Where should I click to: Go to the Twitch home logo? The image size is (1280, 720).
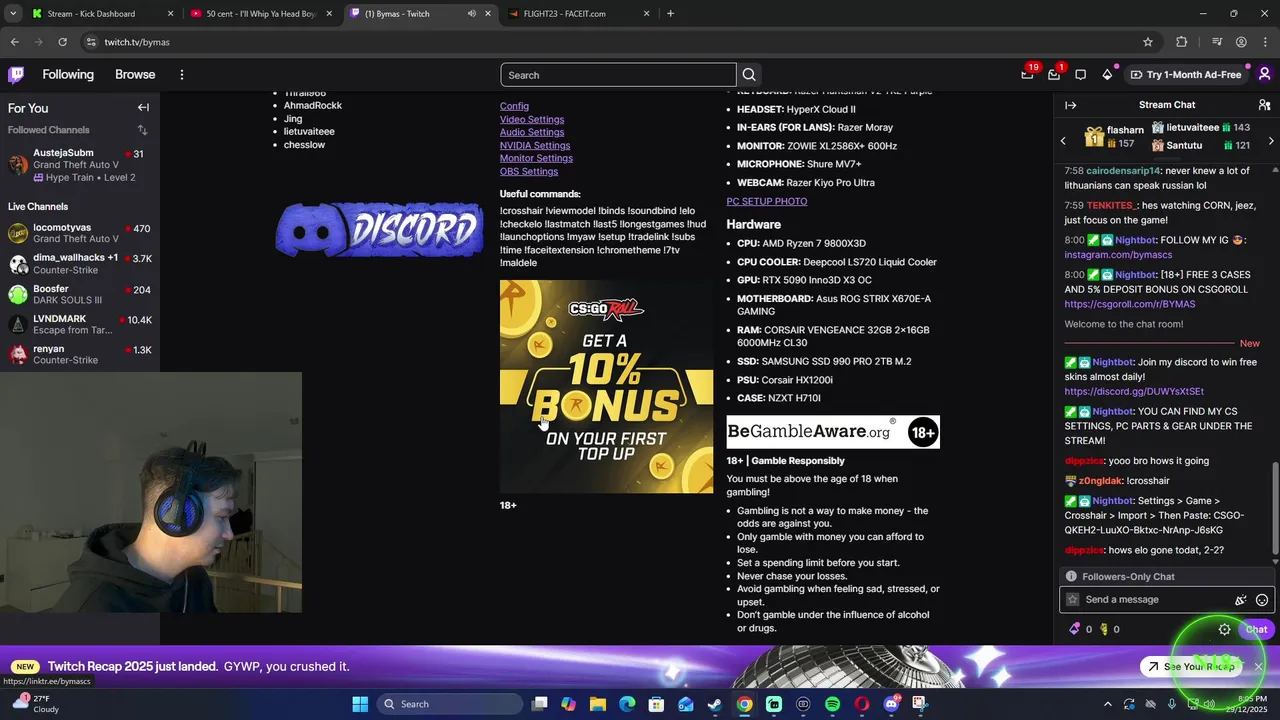pos(16,74)
